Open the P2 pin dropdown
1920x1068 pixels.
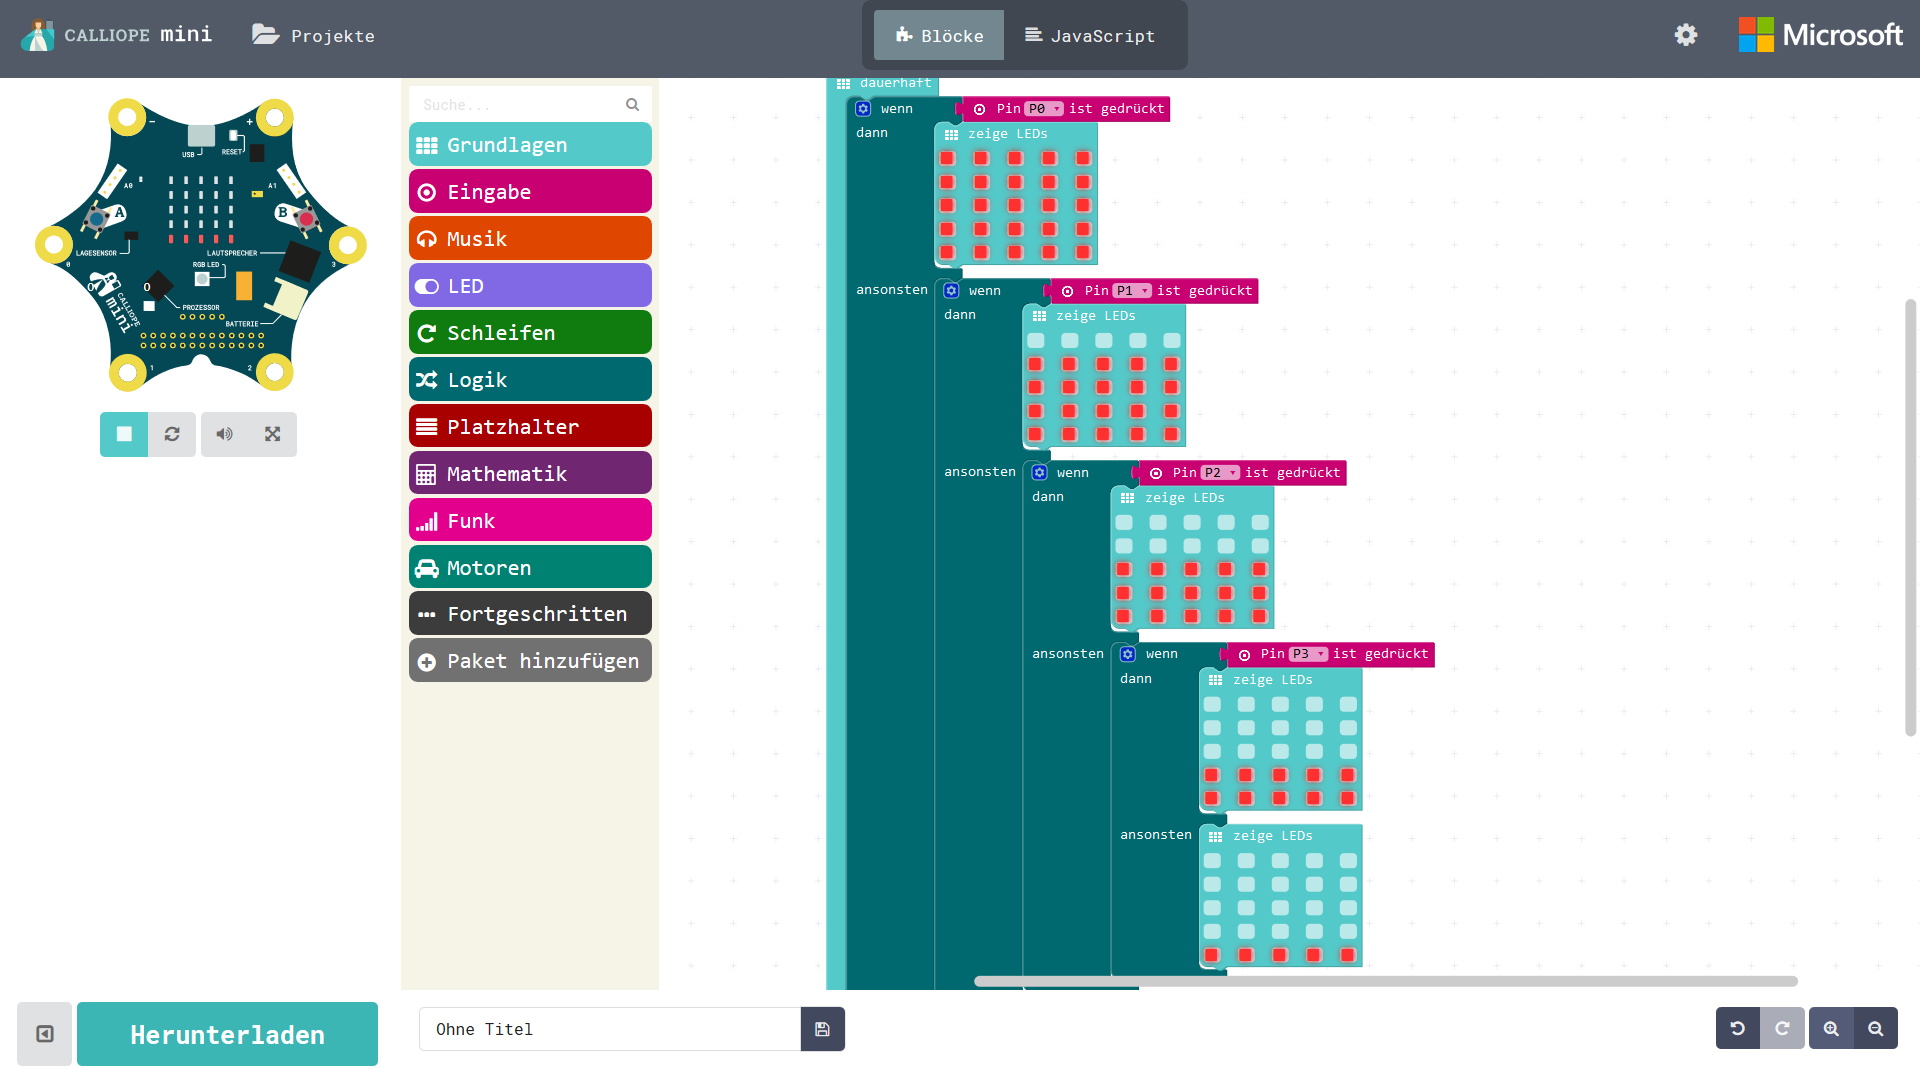click(x=1220, y=472)
